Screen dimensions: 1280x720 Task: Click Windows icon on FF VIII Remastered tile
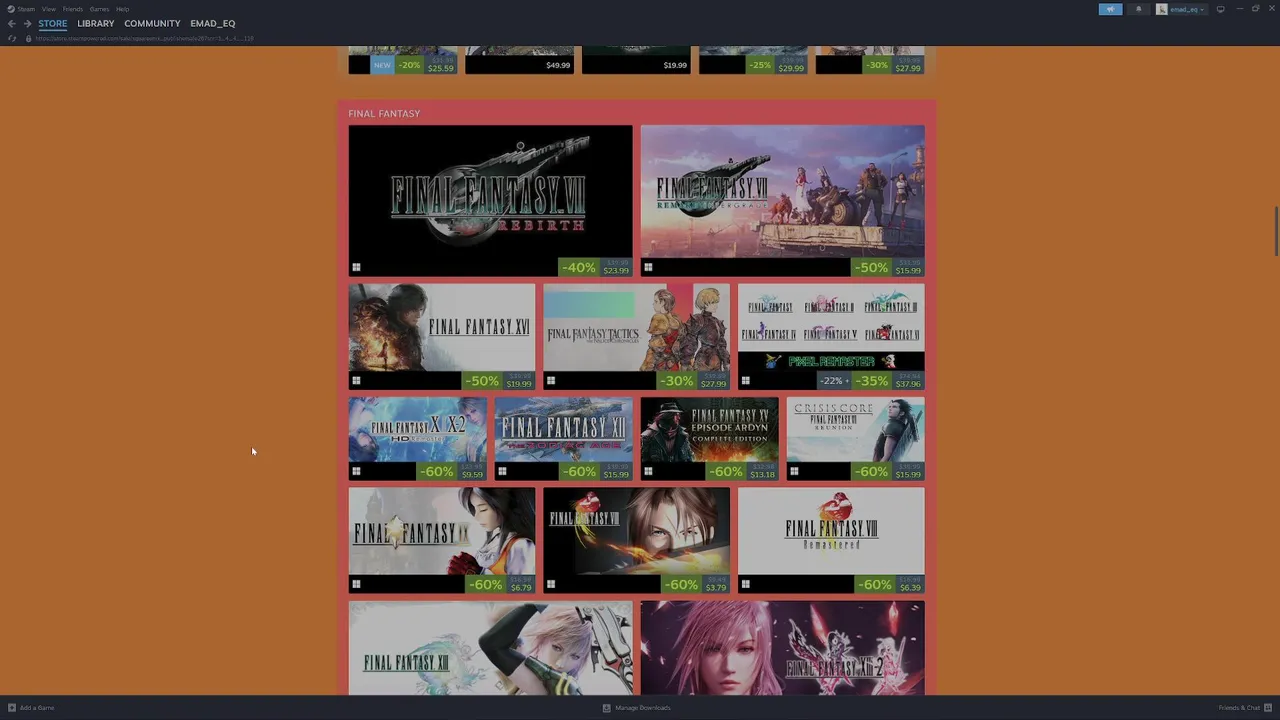tap(745, 584)
